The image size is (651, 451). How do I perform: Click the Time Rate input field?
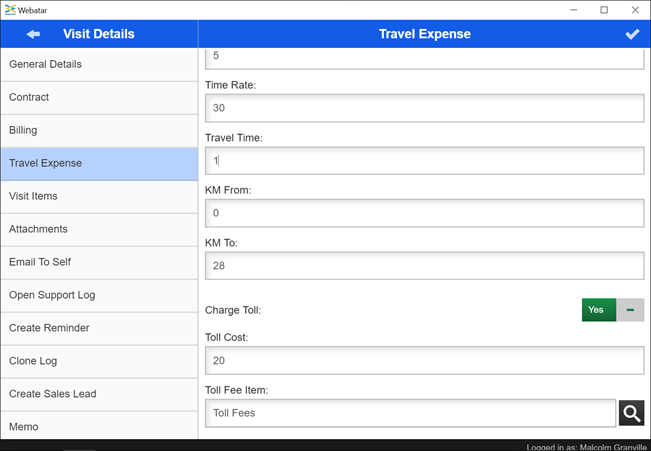[x=424, y=108]
